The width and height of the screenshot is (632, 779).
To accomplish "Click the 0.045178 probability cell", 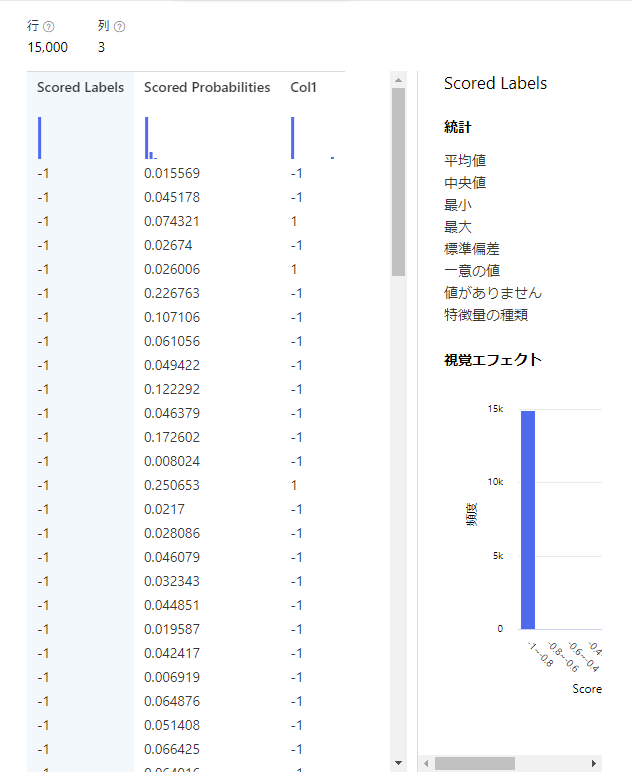I will pos(172,197).
